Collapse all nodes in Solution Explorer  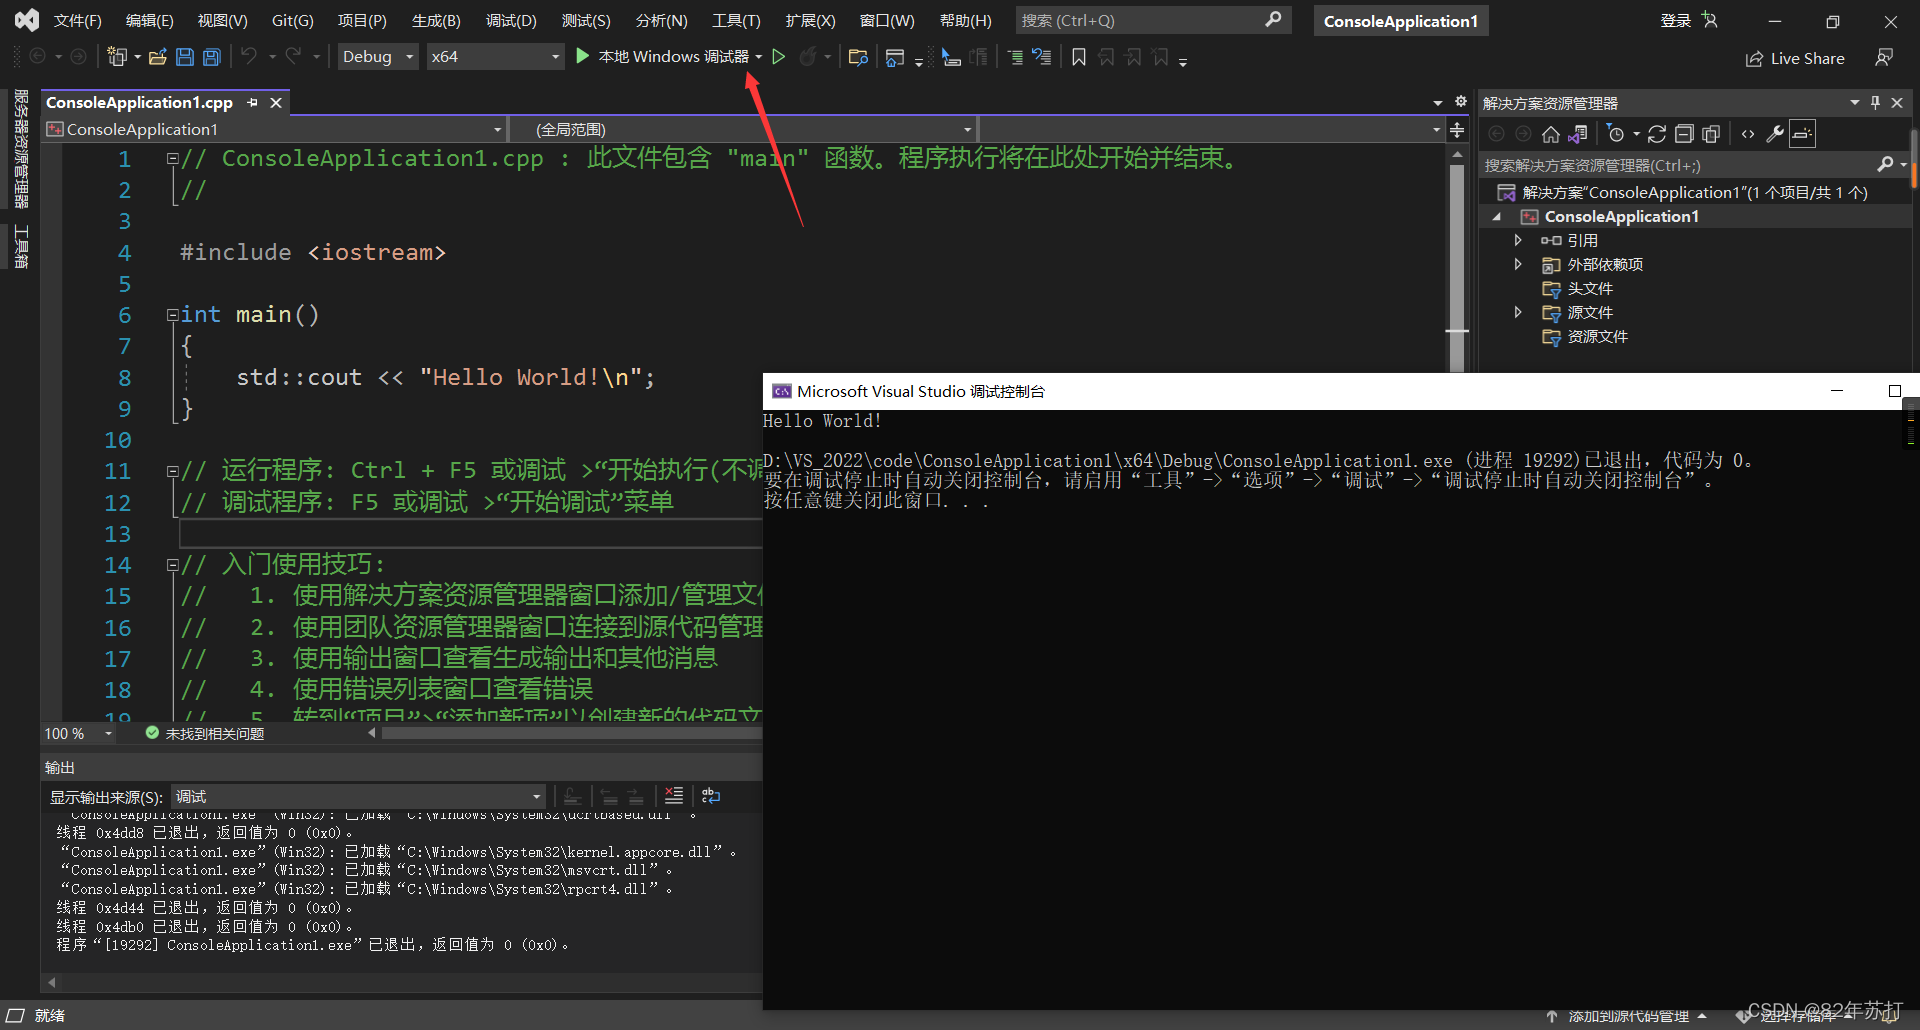(1684, 134)
